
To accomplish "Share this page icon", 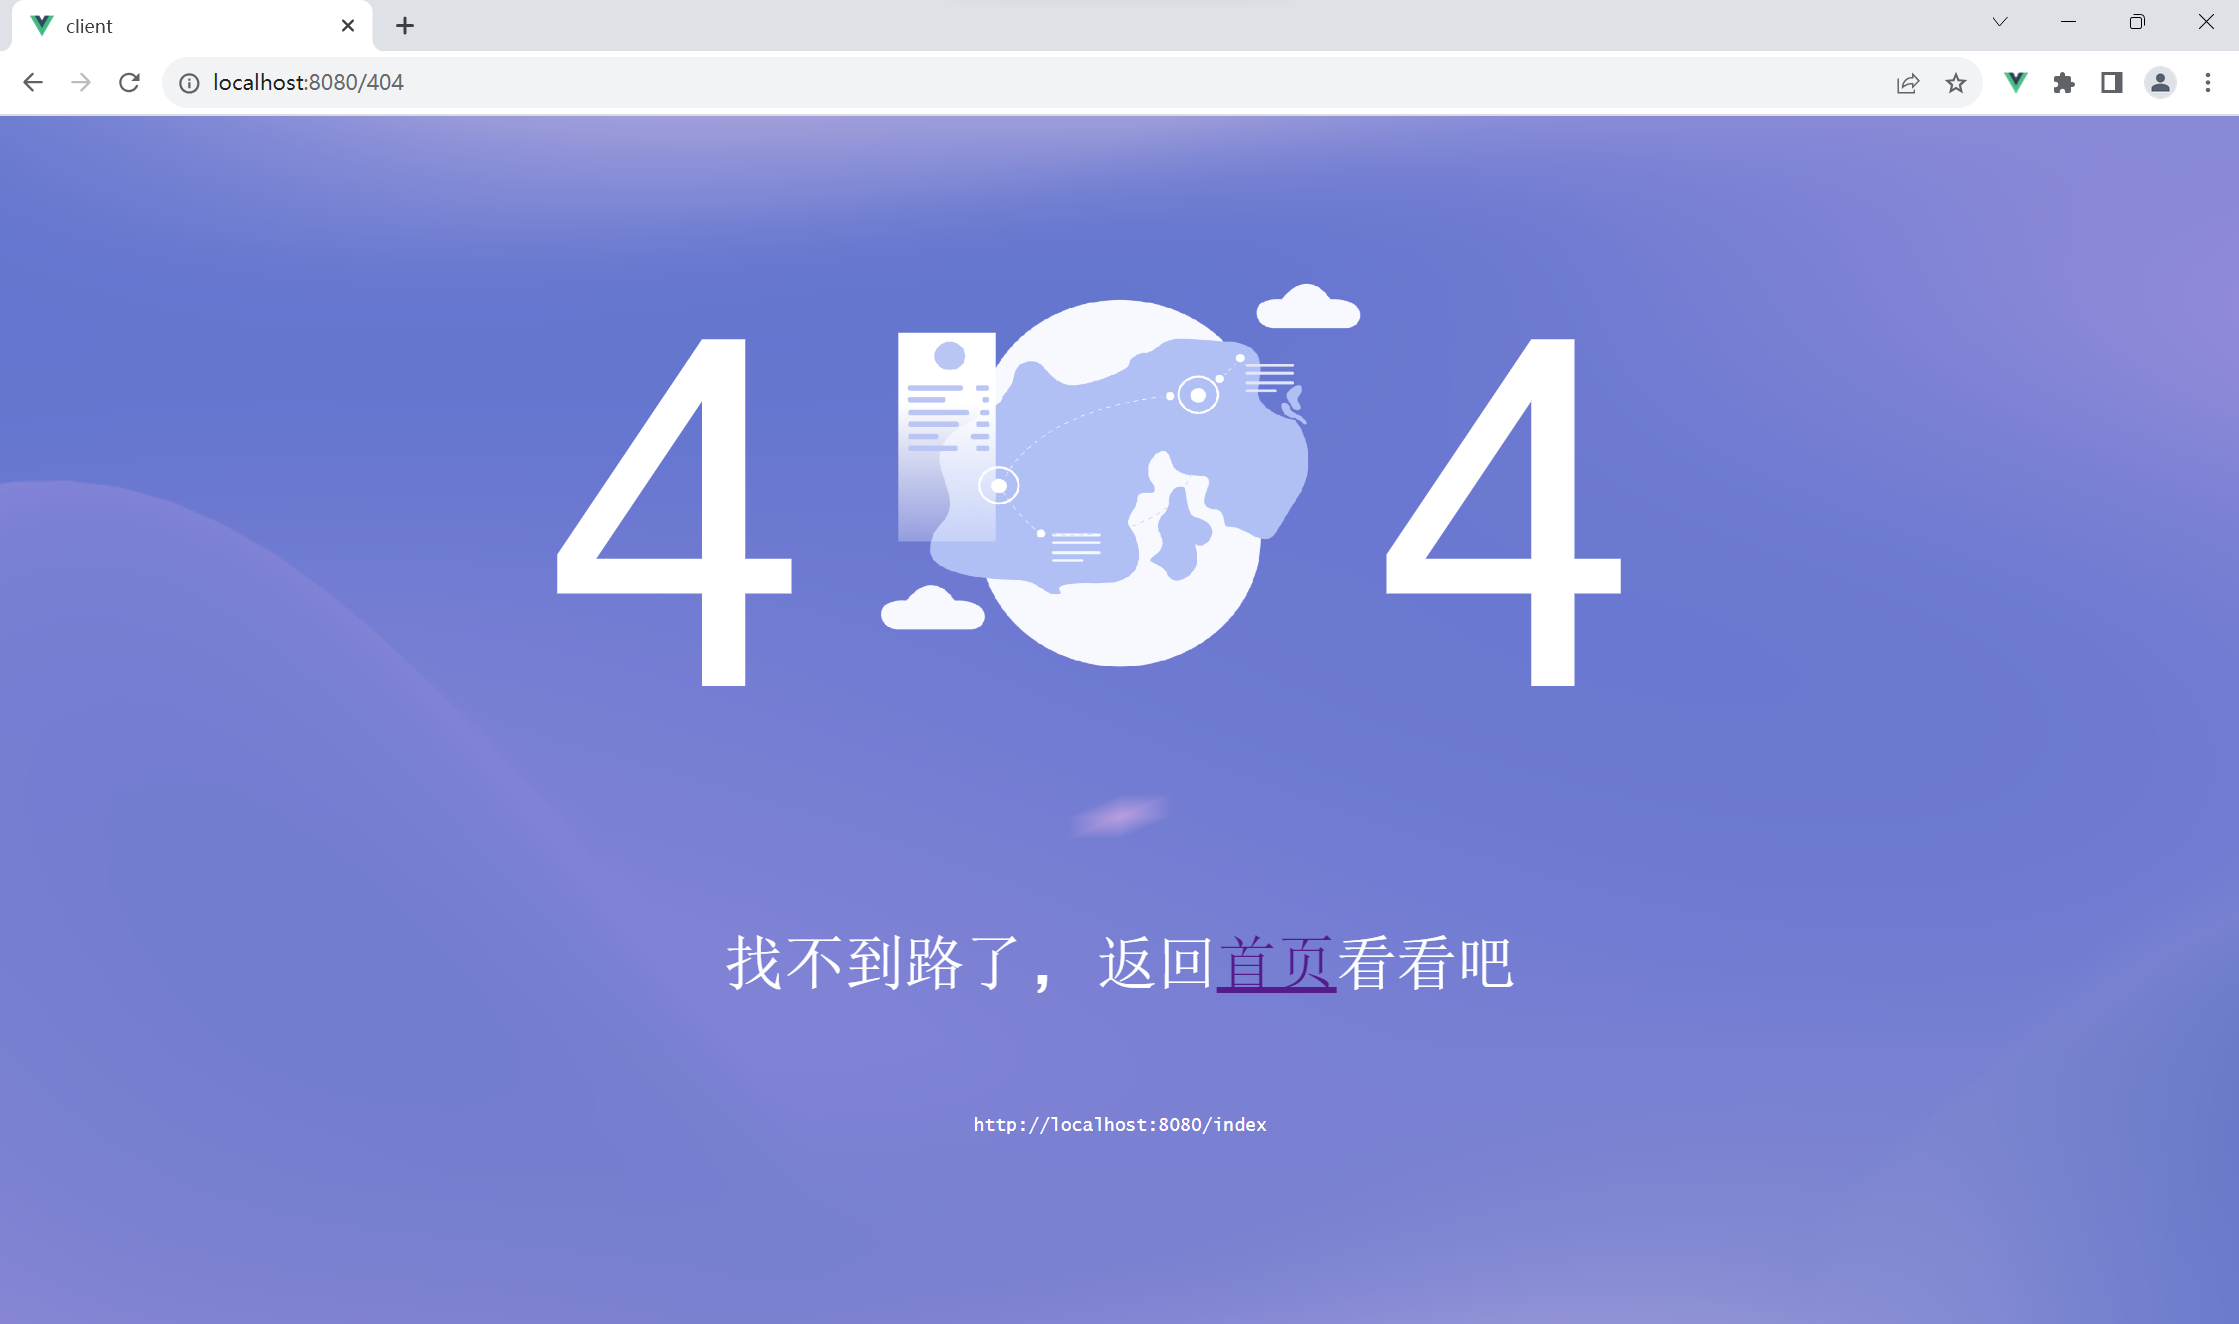I will tap(1907, 83).
